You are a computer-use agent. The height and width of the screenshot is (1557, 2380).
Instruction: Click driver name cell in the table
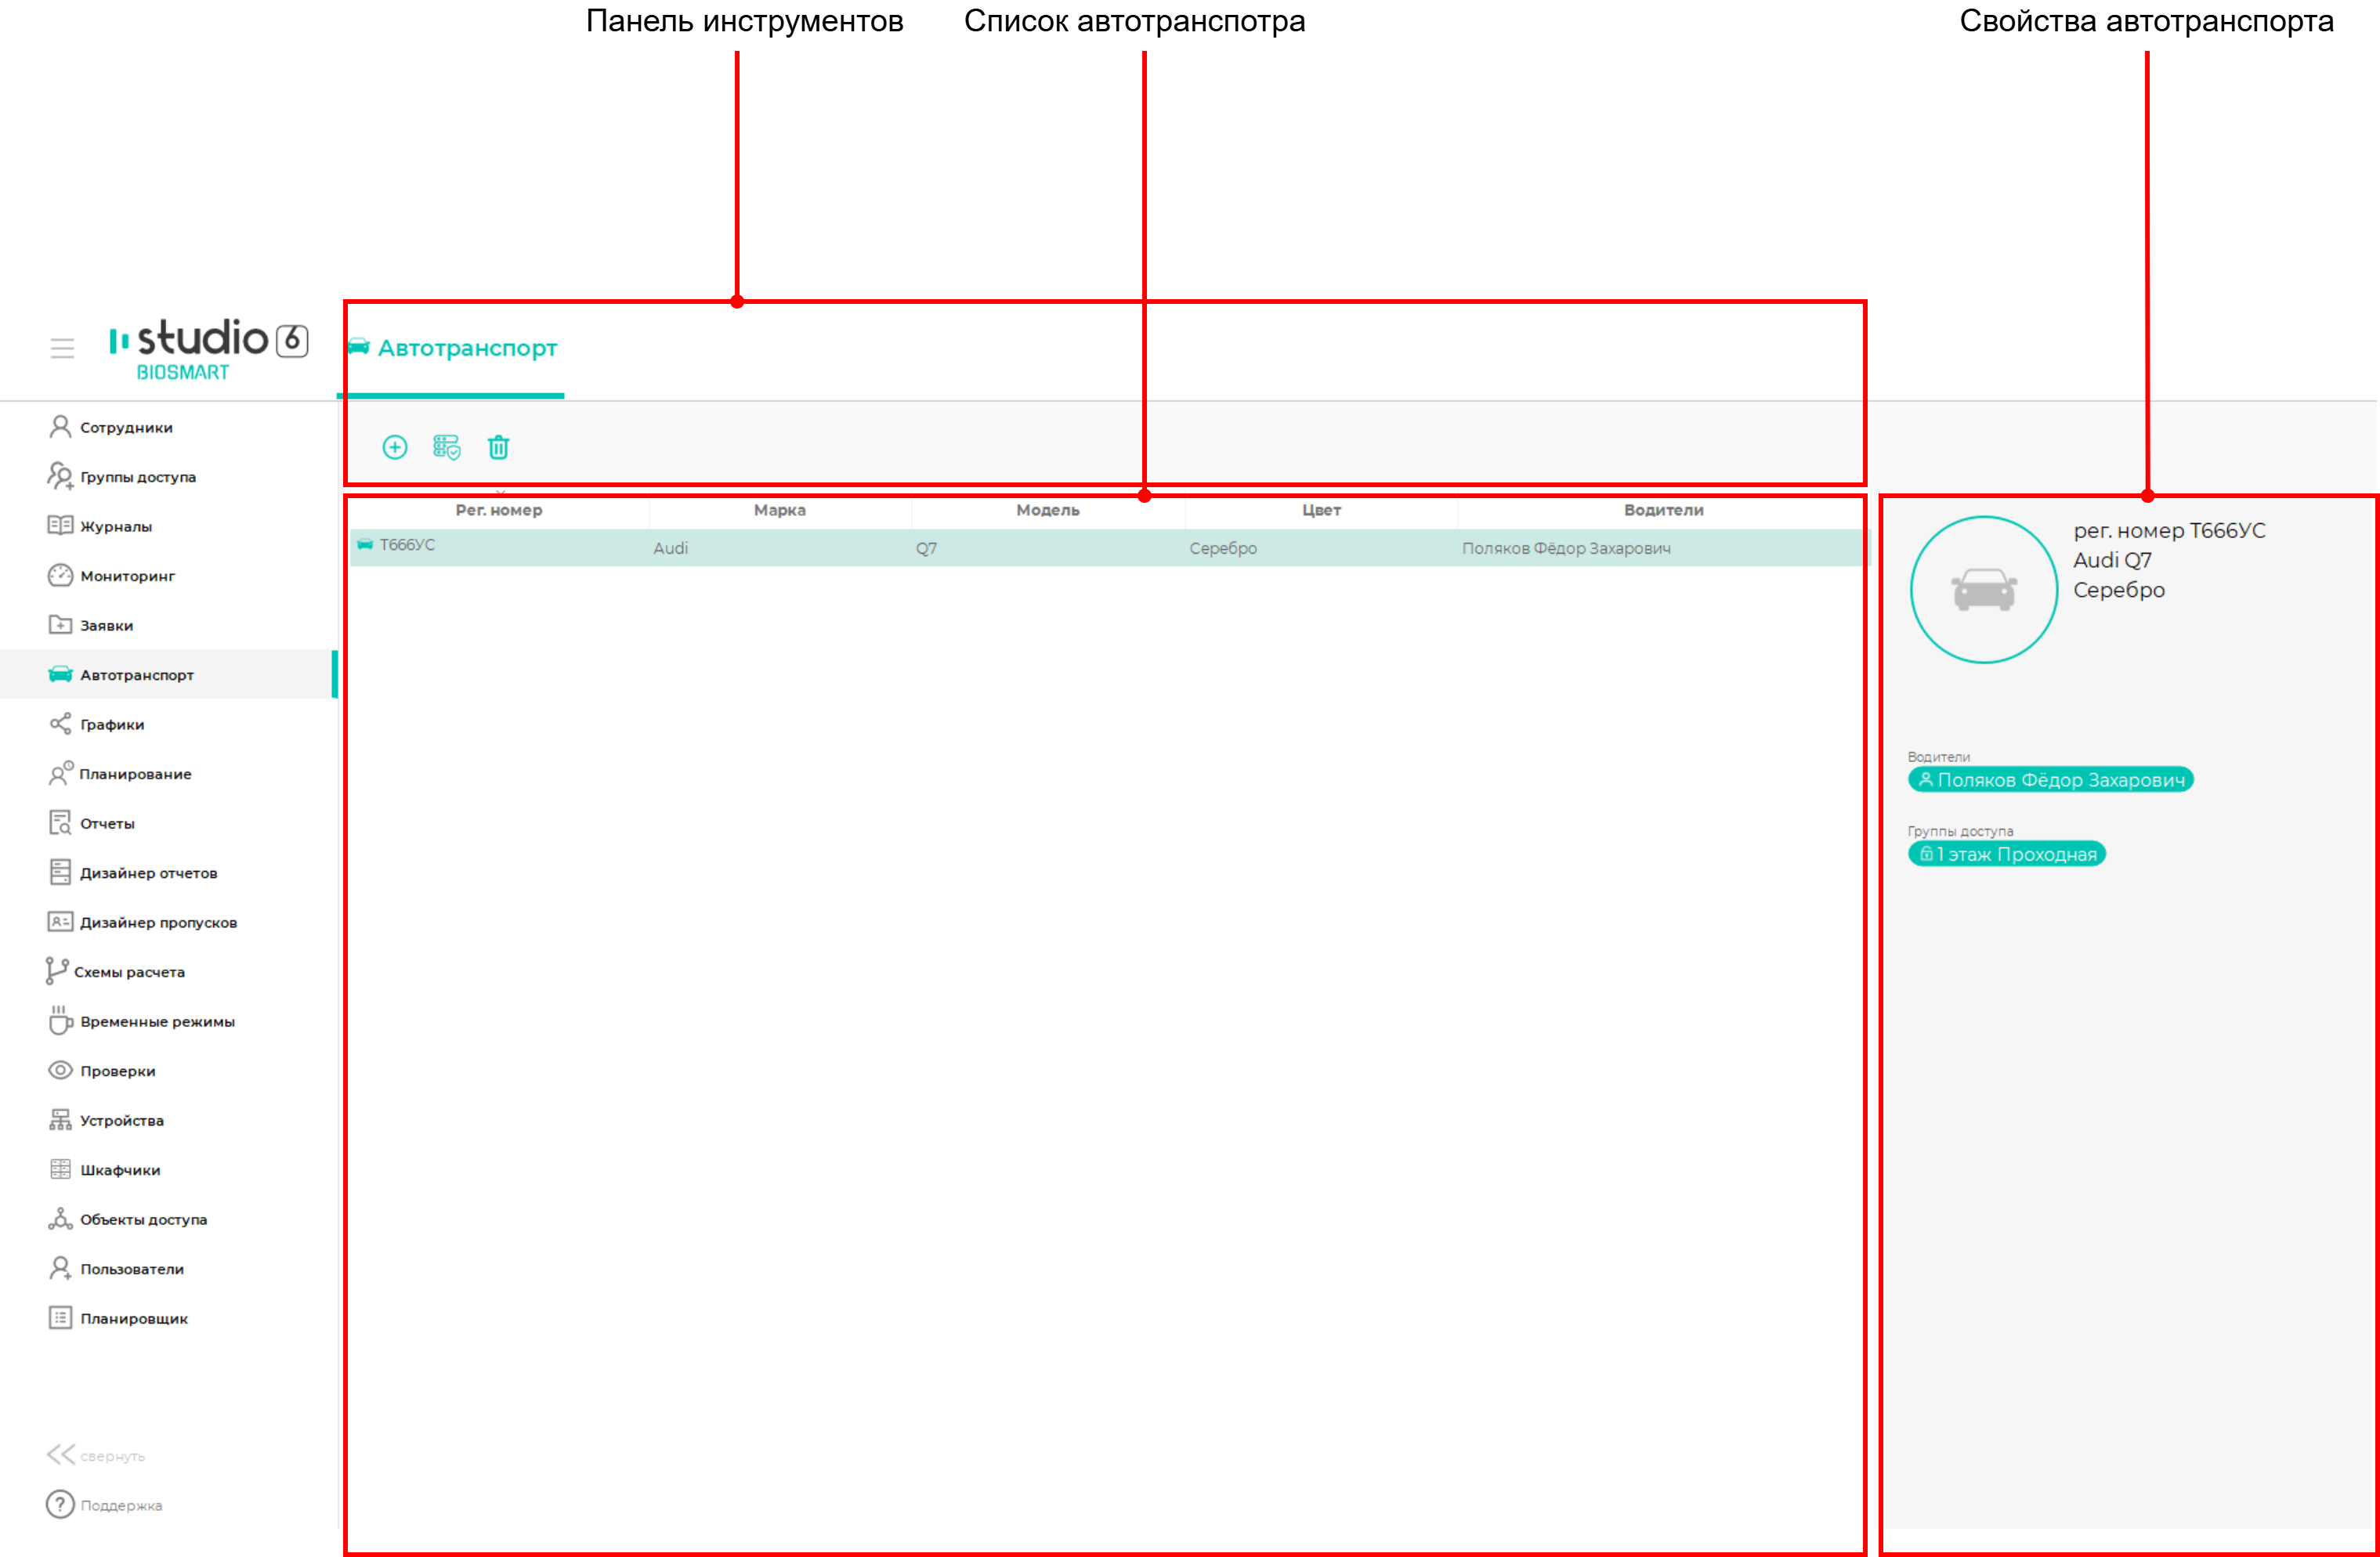tap(1566, 548)
